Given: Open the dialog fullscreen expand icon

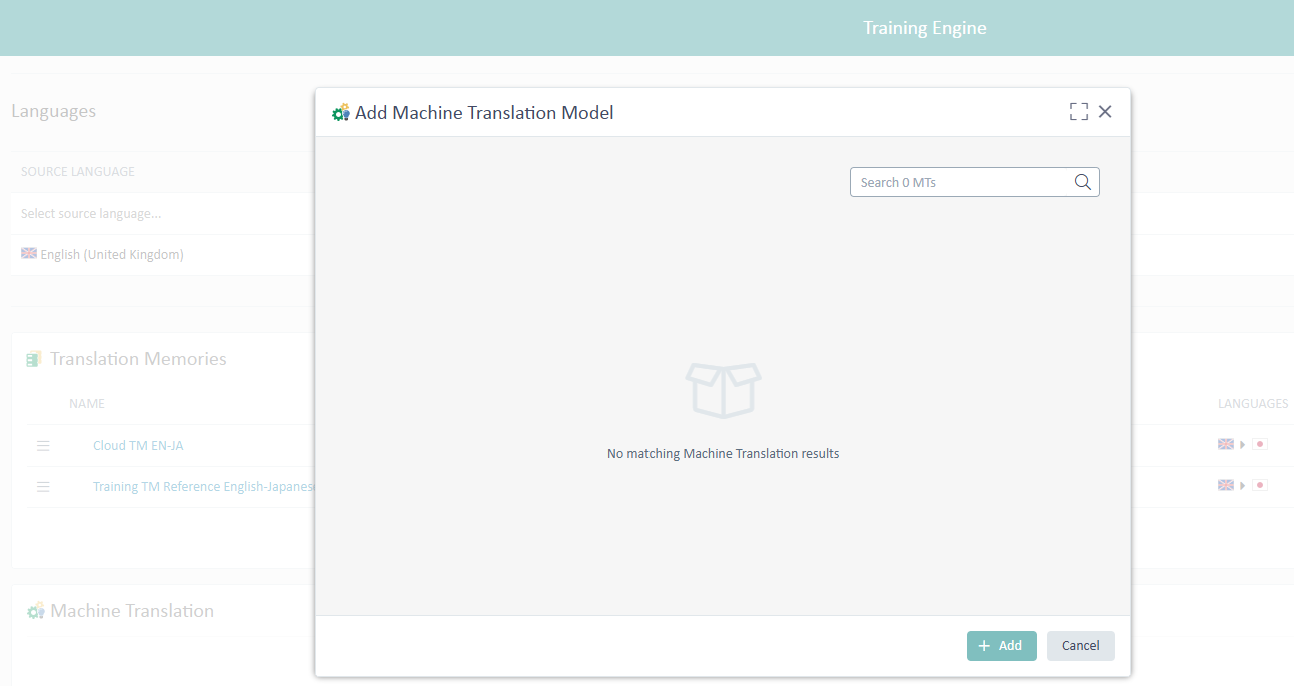Looking at the screenshot, I should pyautogui.click(x=1078, y=111).
